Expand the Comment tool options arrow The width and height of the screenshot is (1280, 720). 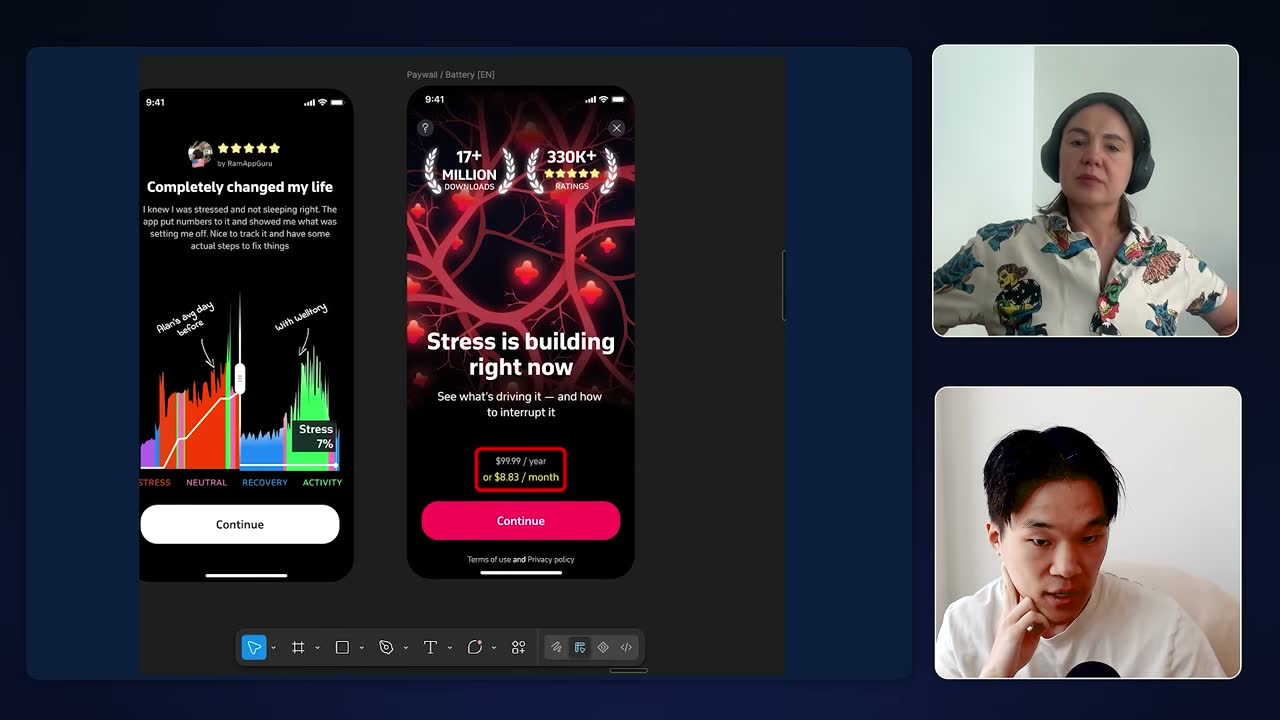(x=493, y=648)
